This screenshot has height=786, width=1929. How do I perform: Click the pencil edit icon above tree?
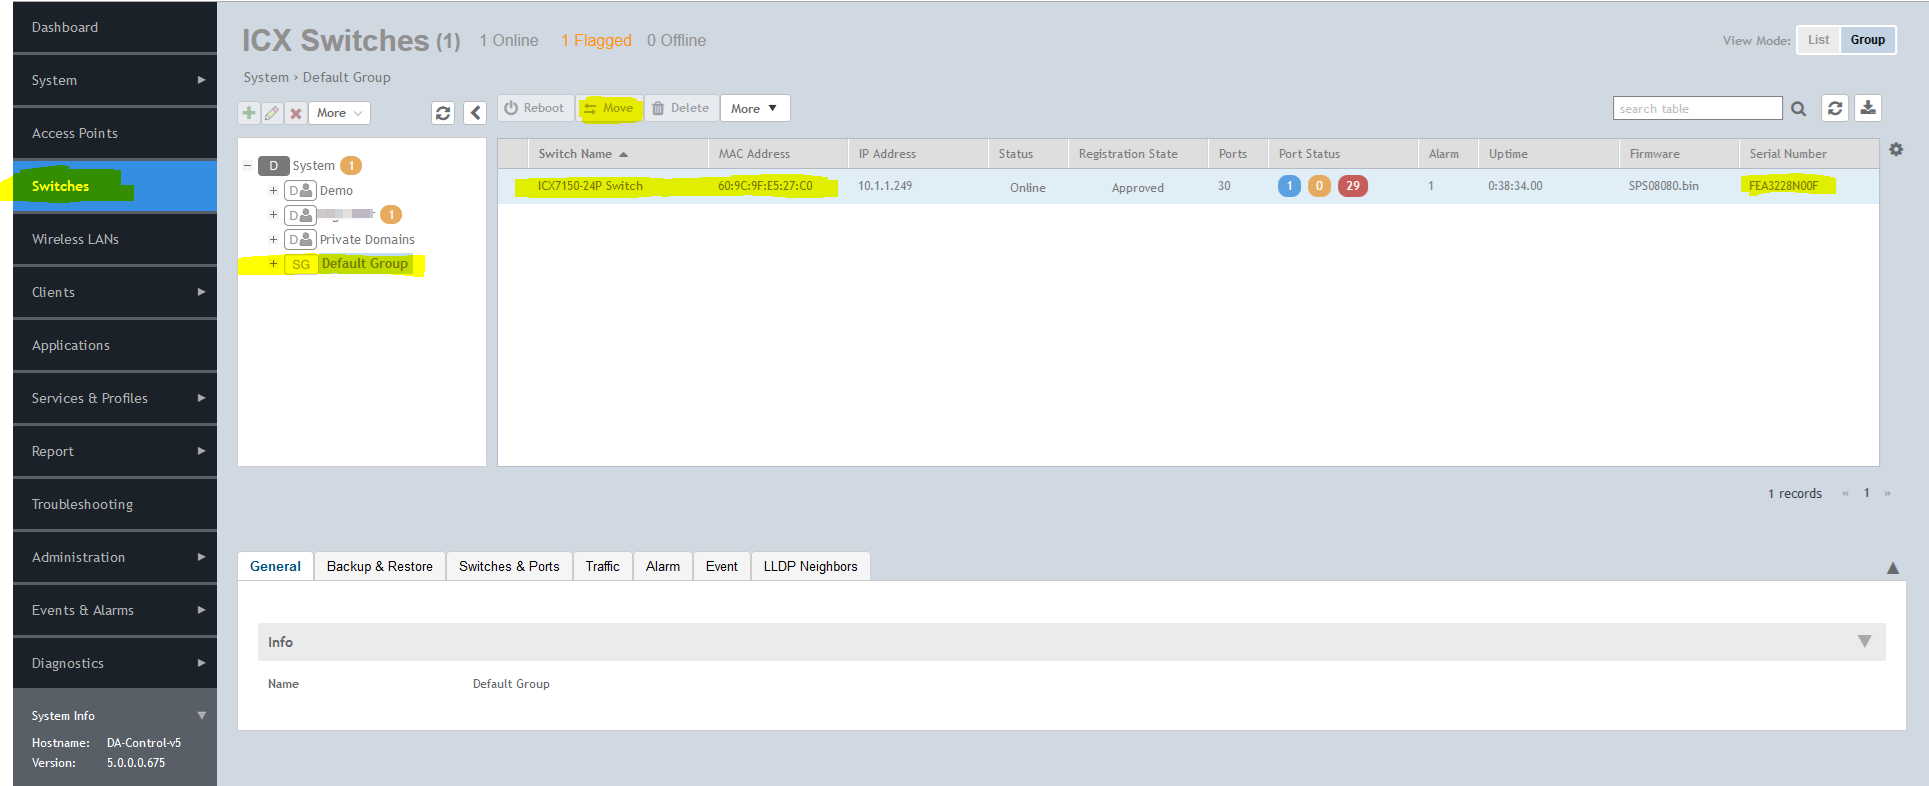272,113
